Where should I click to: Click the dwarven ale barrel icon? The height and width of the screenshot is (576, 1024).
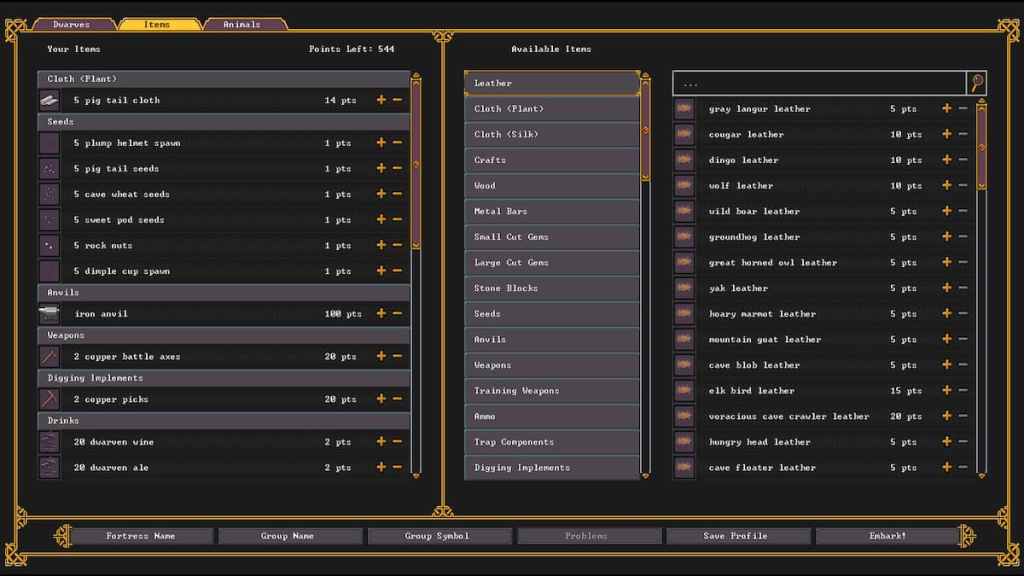(x=48, y=467)
